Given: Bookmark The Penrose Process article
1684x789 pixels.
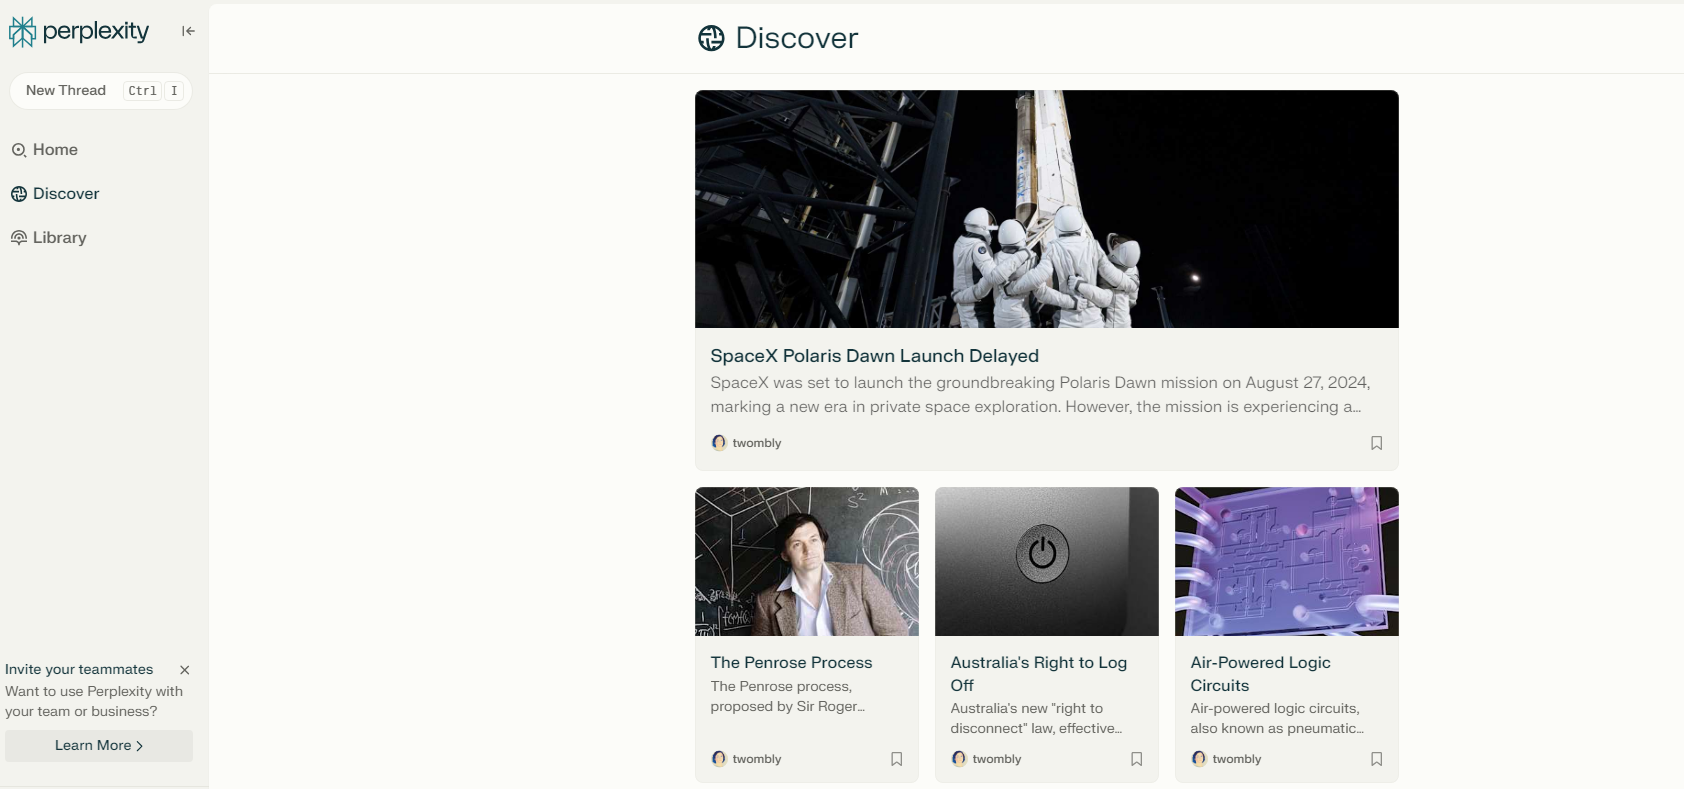Looking at the screenshot, I should (x=897, y=759).
